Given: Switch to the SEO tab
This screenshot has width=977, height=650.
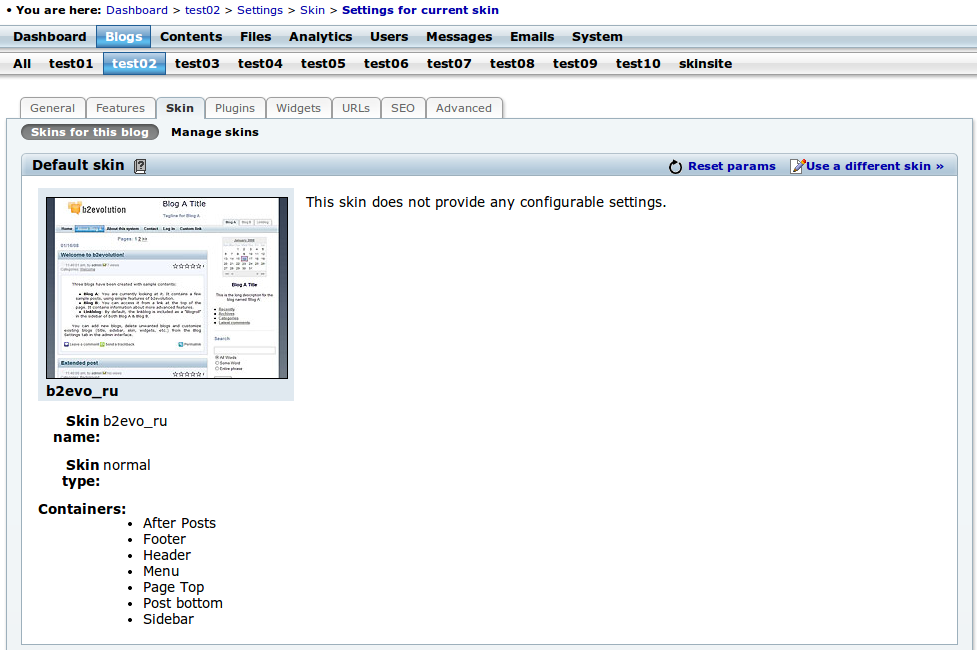Looking at the screenshot, I should (x=403, y=108).
